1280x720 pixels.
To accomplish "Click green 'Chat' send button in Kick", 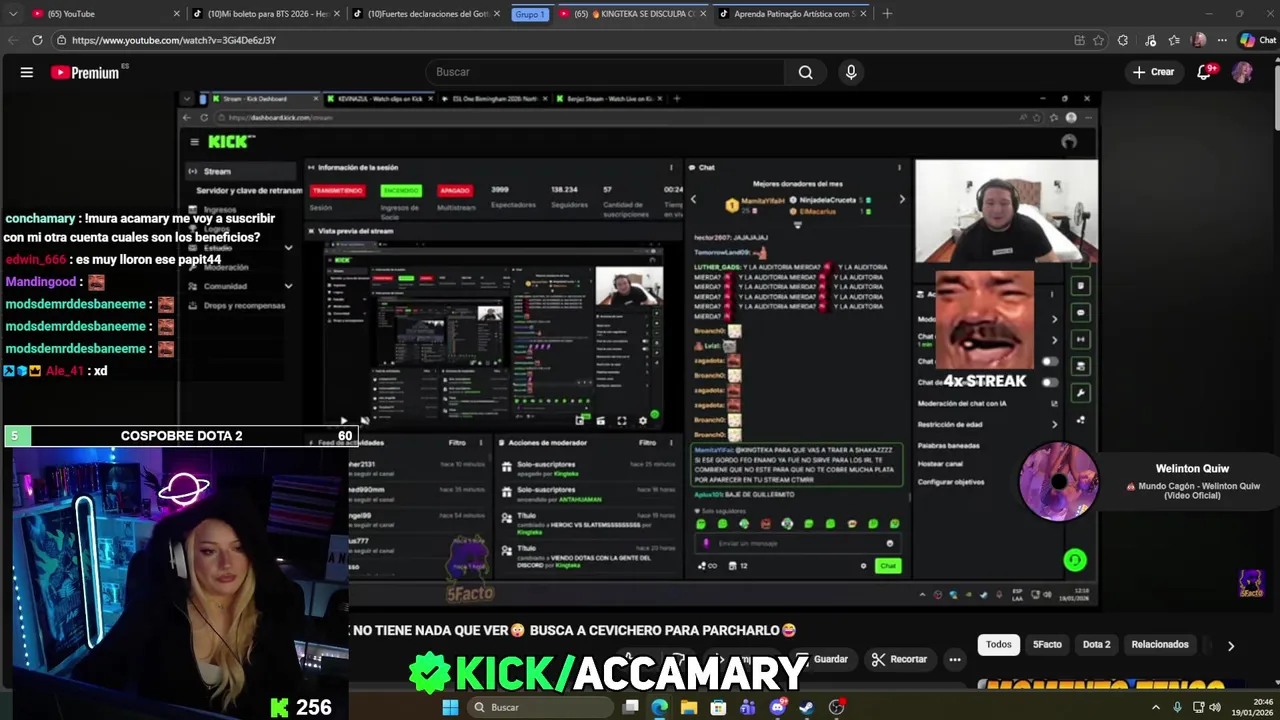I will 887,566.
